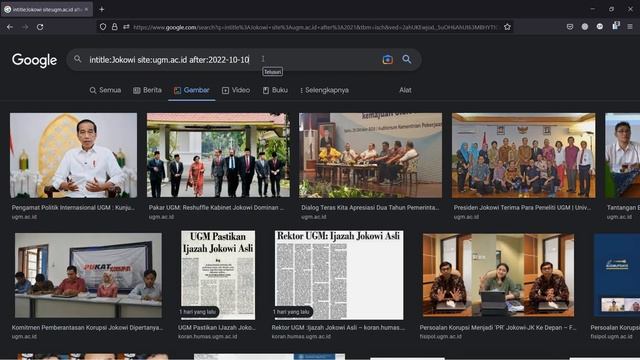Viewport: 640px width, 360px height.
Task: Click koran.humas.ugm.ac.id source under UGM Pastikan
Action: 207,337
